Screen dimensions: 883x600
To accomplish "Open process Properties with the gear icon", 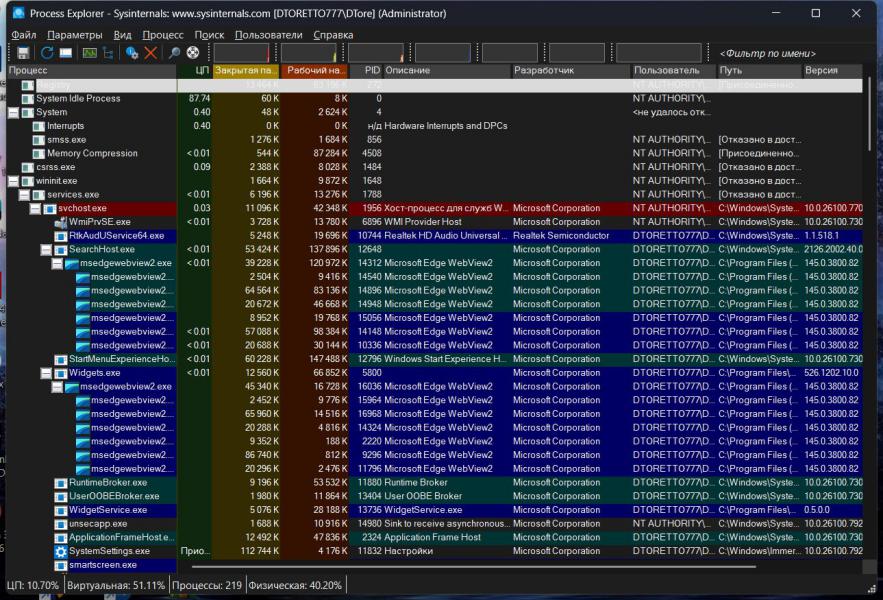I will (x=131, y=53).
